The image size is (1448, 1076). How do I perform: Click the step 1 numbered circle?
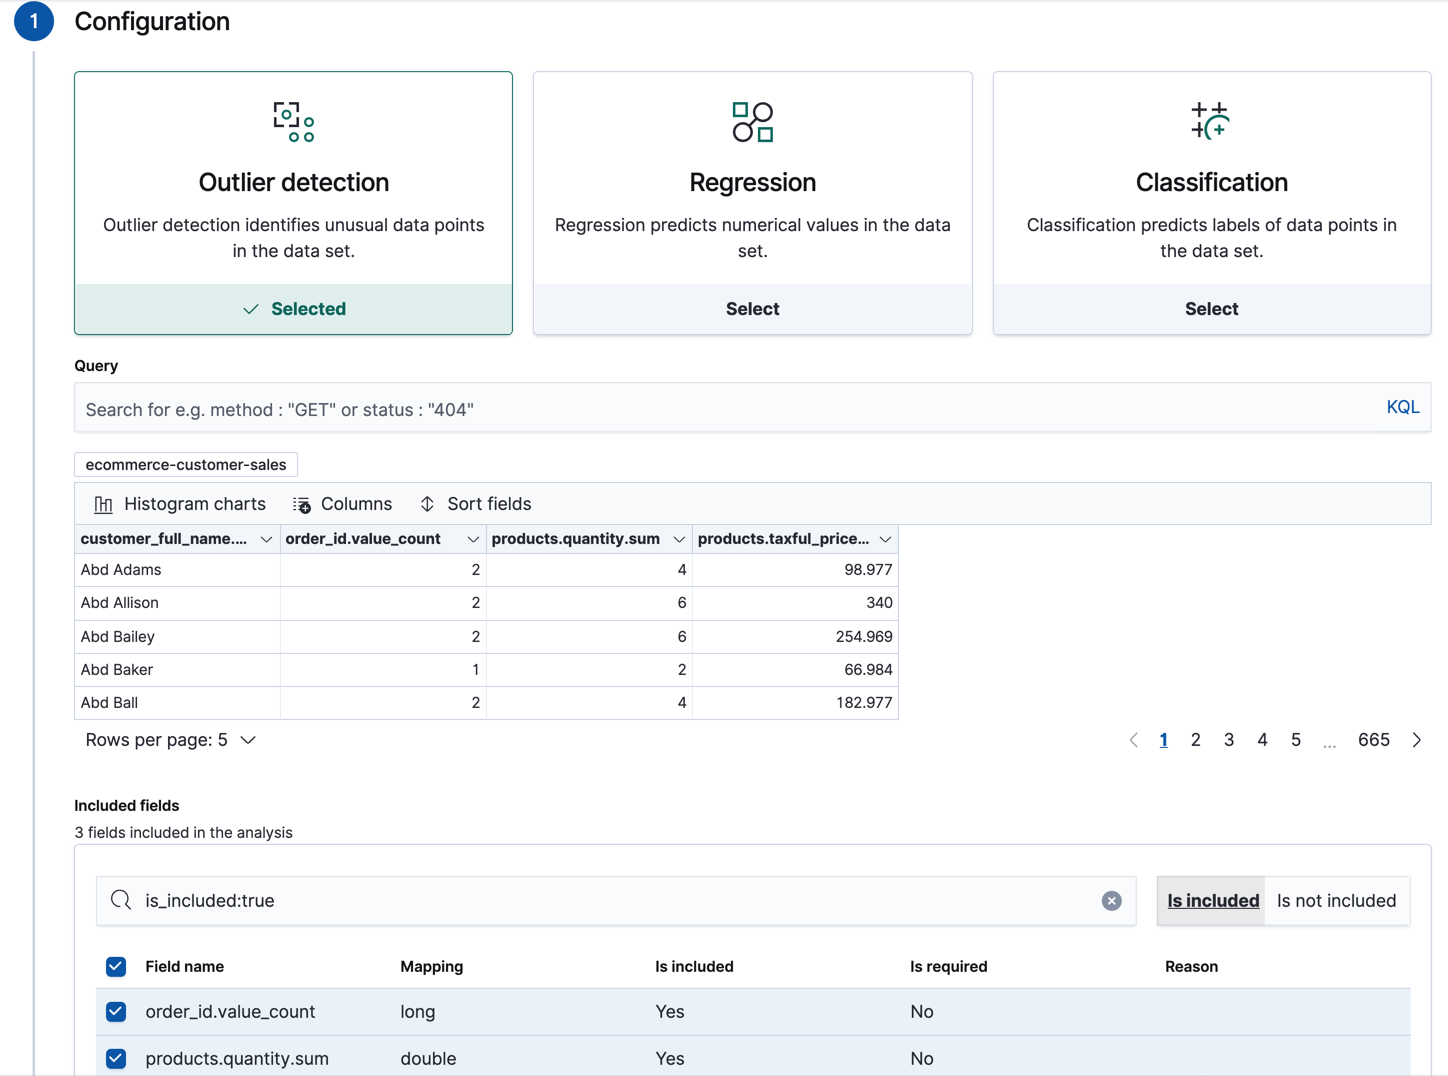point(33,20)
